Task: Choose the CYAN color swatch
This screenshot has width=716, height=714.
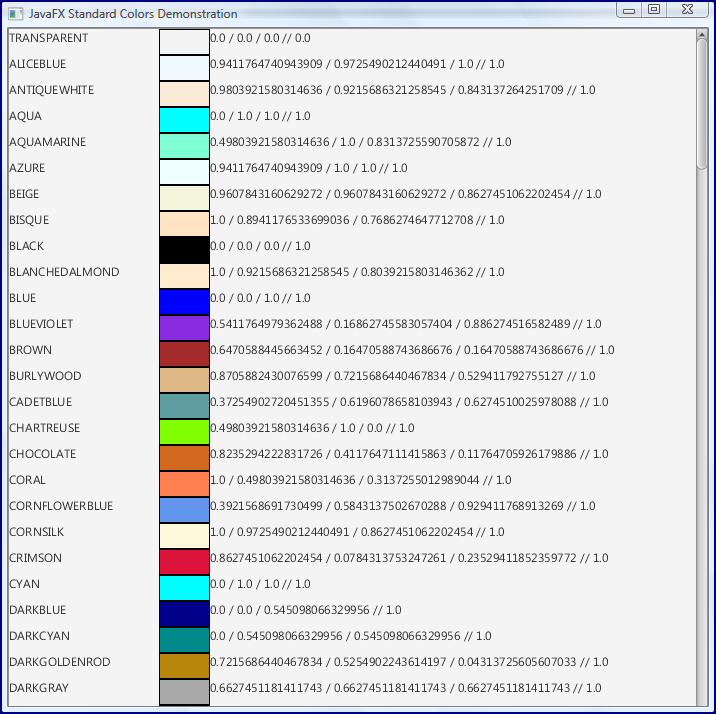Action: (x=184, y=588)
